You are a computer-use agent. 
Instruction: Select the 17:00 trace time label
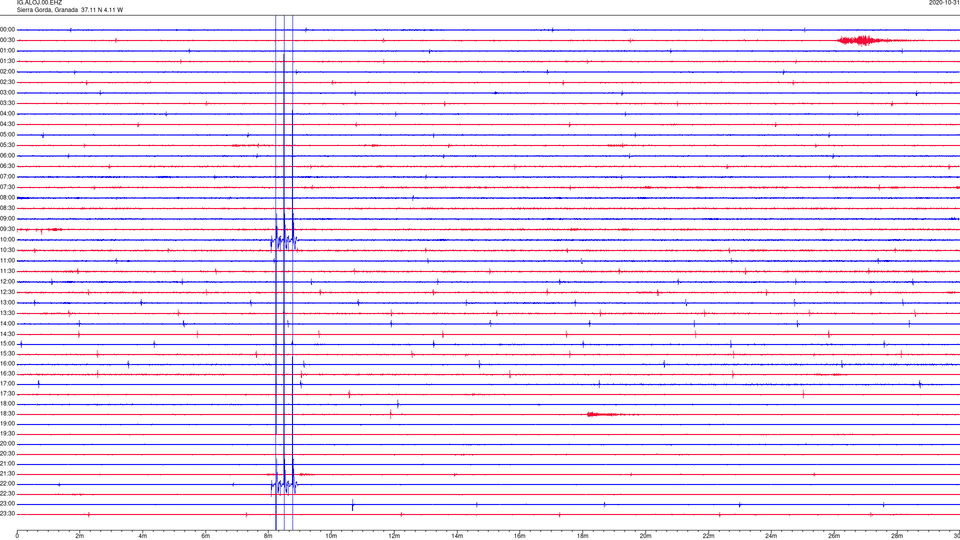(x=7, y=383)
